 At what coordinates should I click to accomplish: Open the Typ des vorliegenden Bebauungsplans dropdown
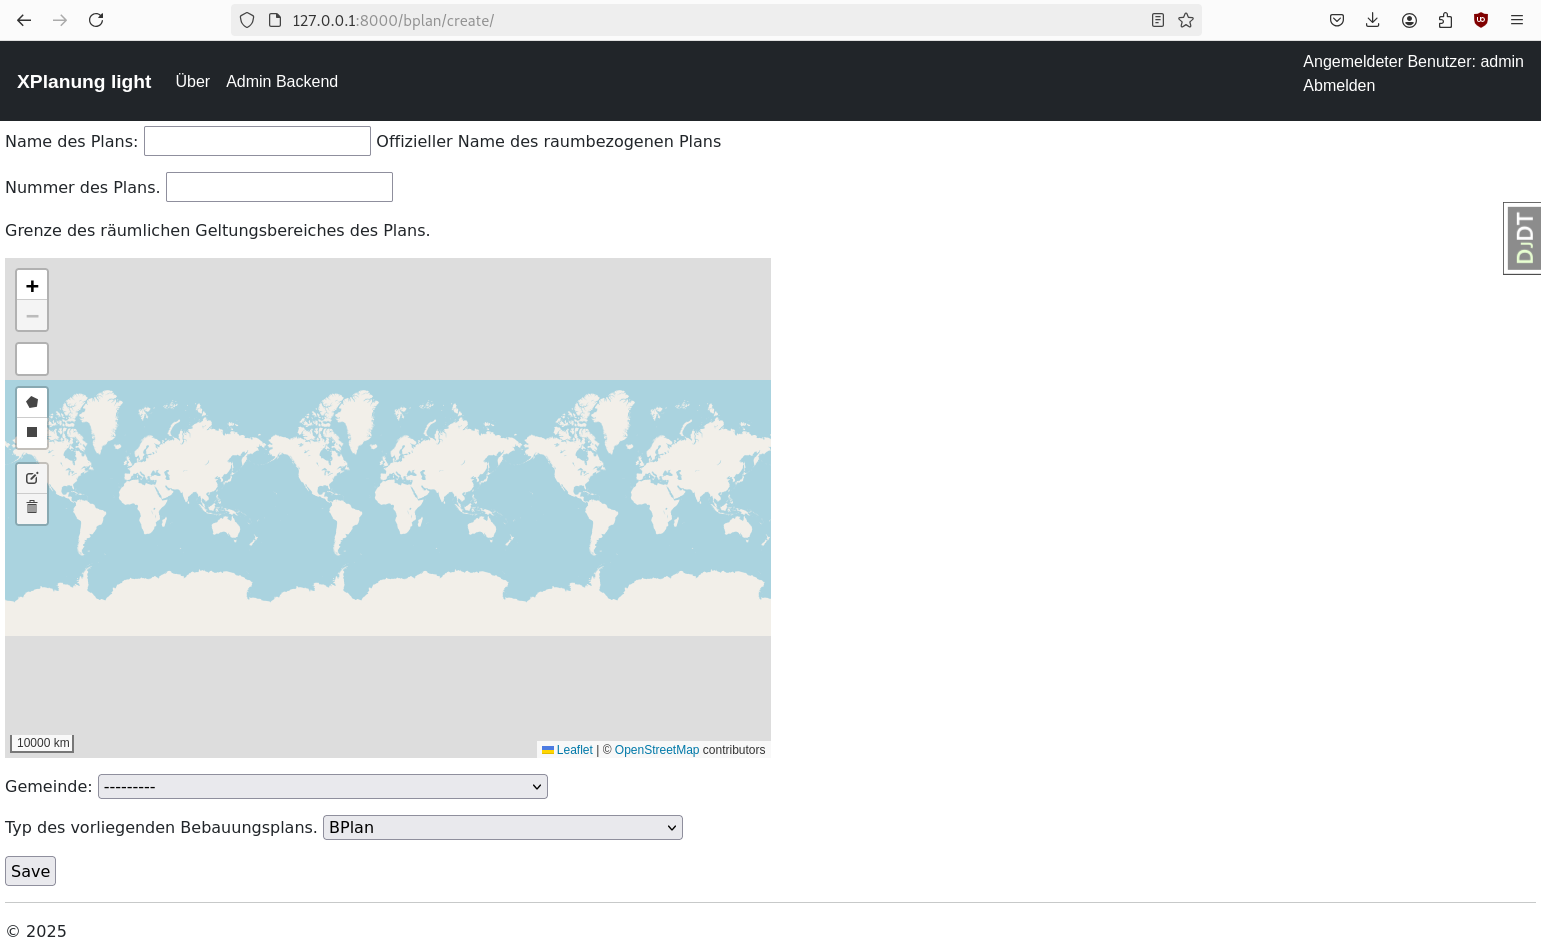pyautogui.click(x=503, y=828)
